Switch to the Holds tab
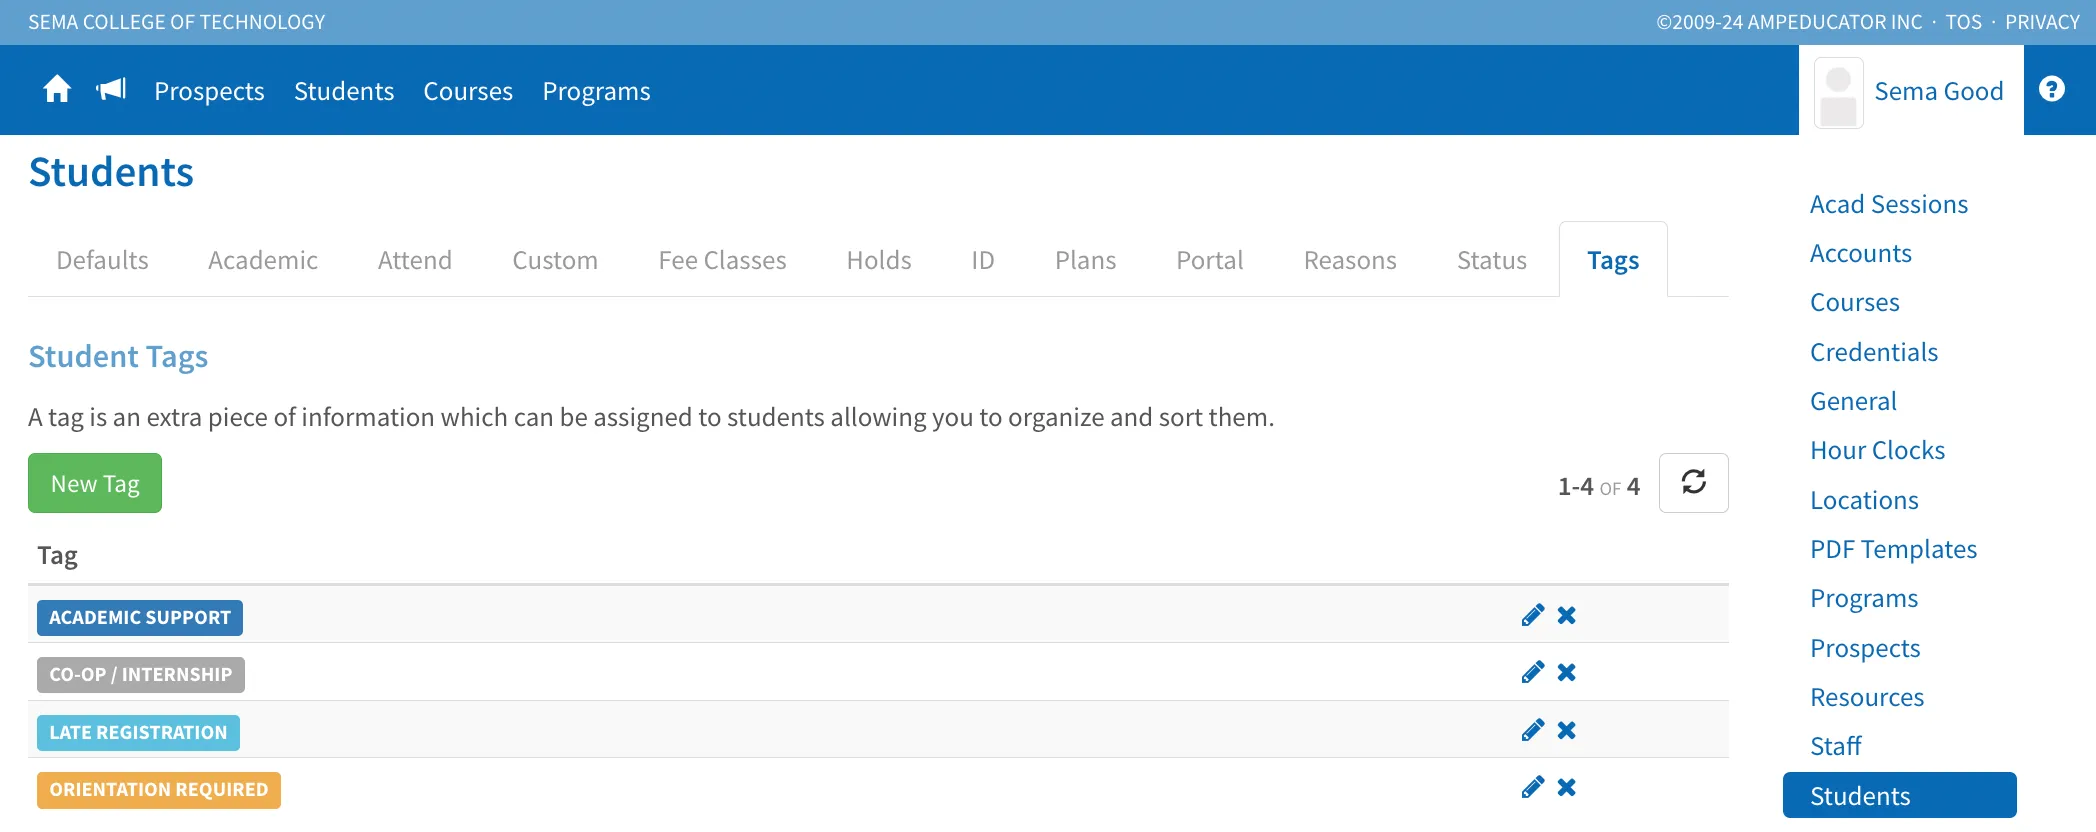The image size is (2096, 832). point(879,261)
